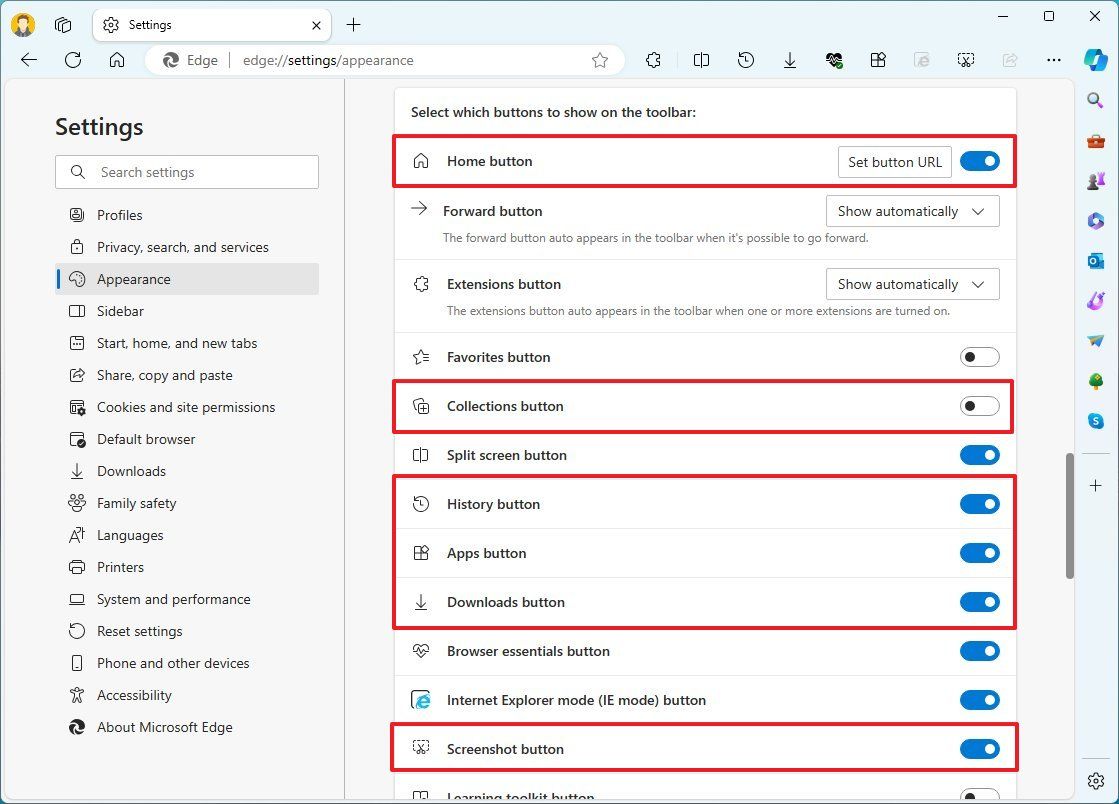Turn off the Screenshot button toggle

click(979, 748)
